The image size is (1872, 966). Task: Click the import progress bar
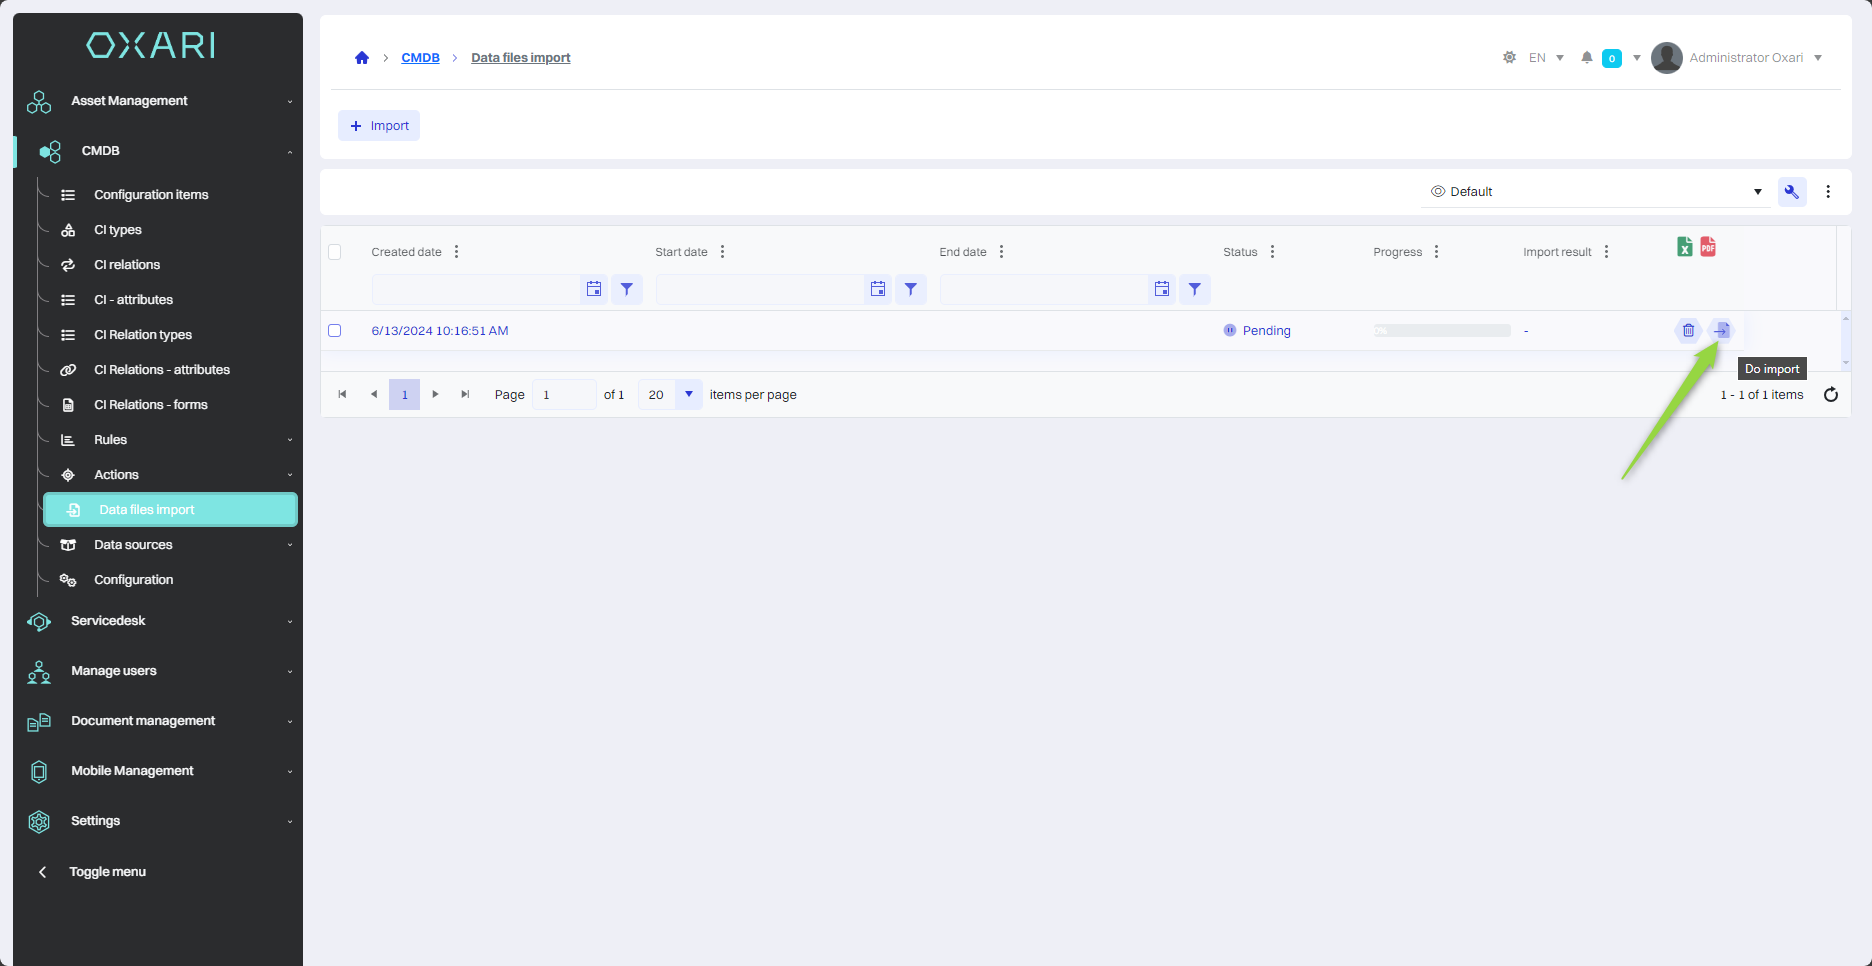(1441, 331)
